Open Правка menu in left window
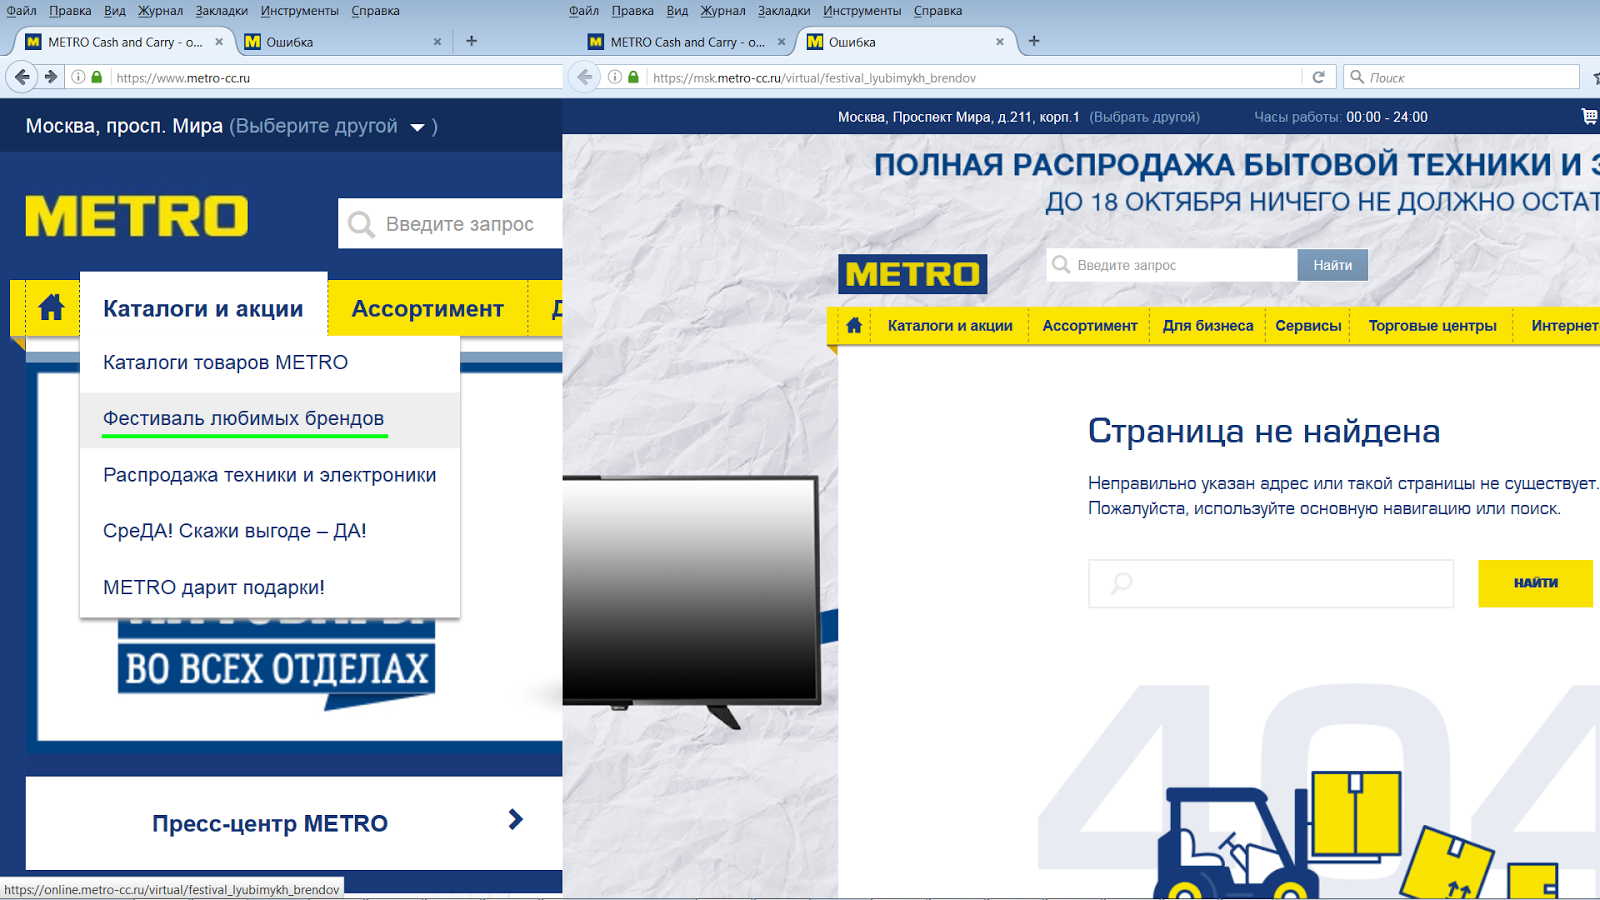Viewport: 1600px width, 900px height. [70, 11]
